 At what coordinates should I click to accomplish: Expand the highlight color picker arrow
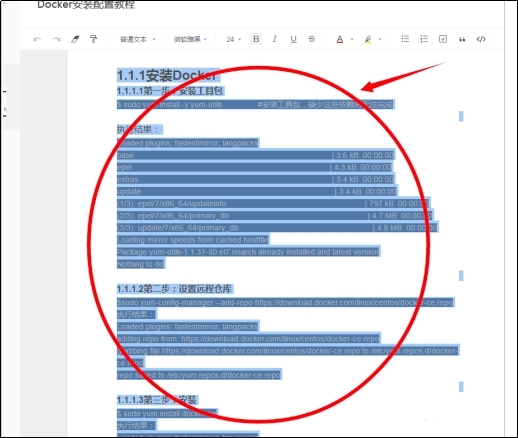[x=380, y=39]
